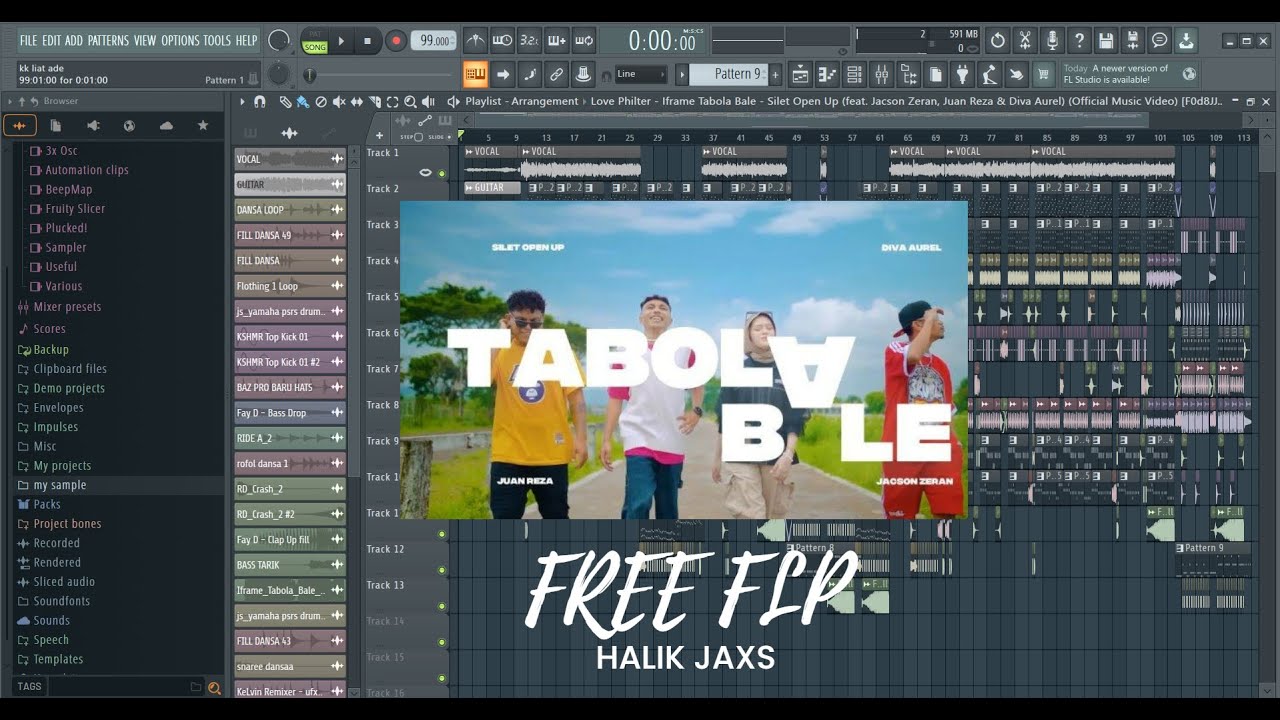This screenshot has width=1280, height=720.
Task: Mute Track 13 with green LED
Action: click(442, 605)
